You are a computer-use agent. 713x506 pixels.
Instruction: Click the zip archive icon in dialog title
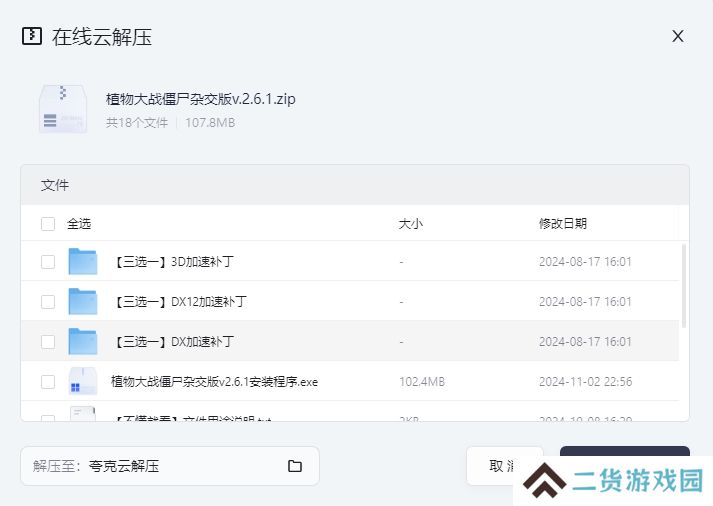pos(32,36)
